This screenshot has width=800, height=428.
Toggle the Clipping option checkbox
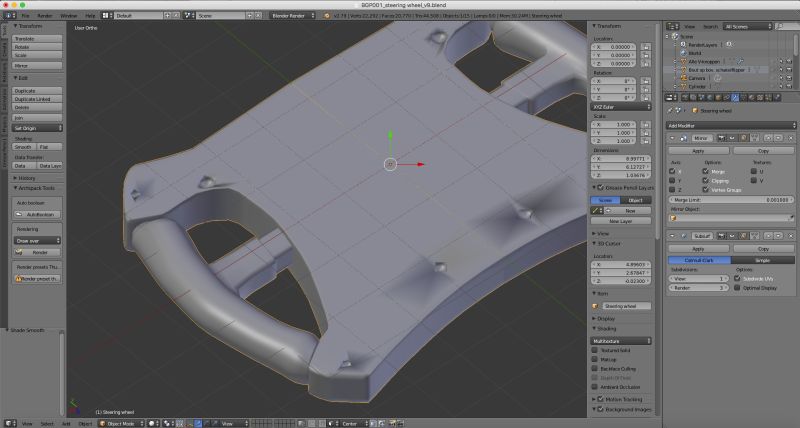706,181
